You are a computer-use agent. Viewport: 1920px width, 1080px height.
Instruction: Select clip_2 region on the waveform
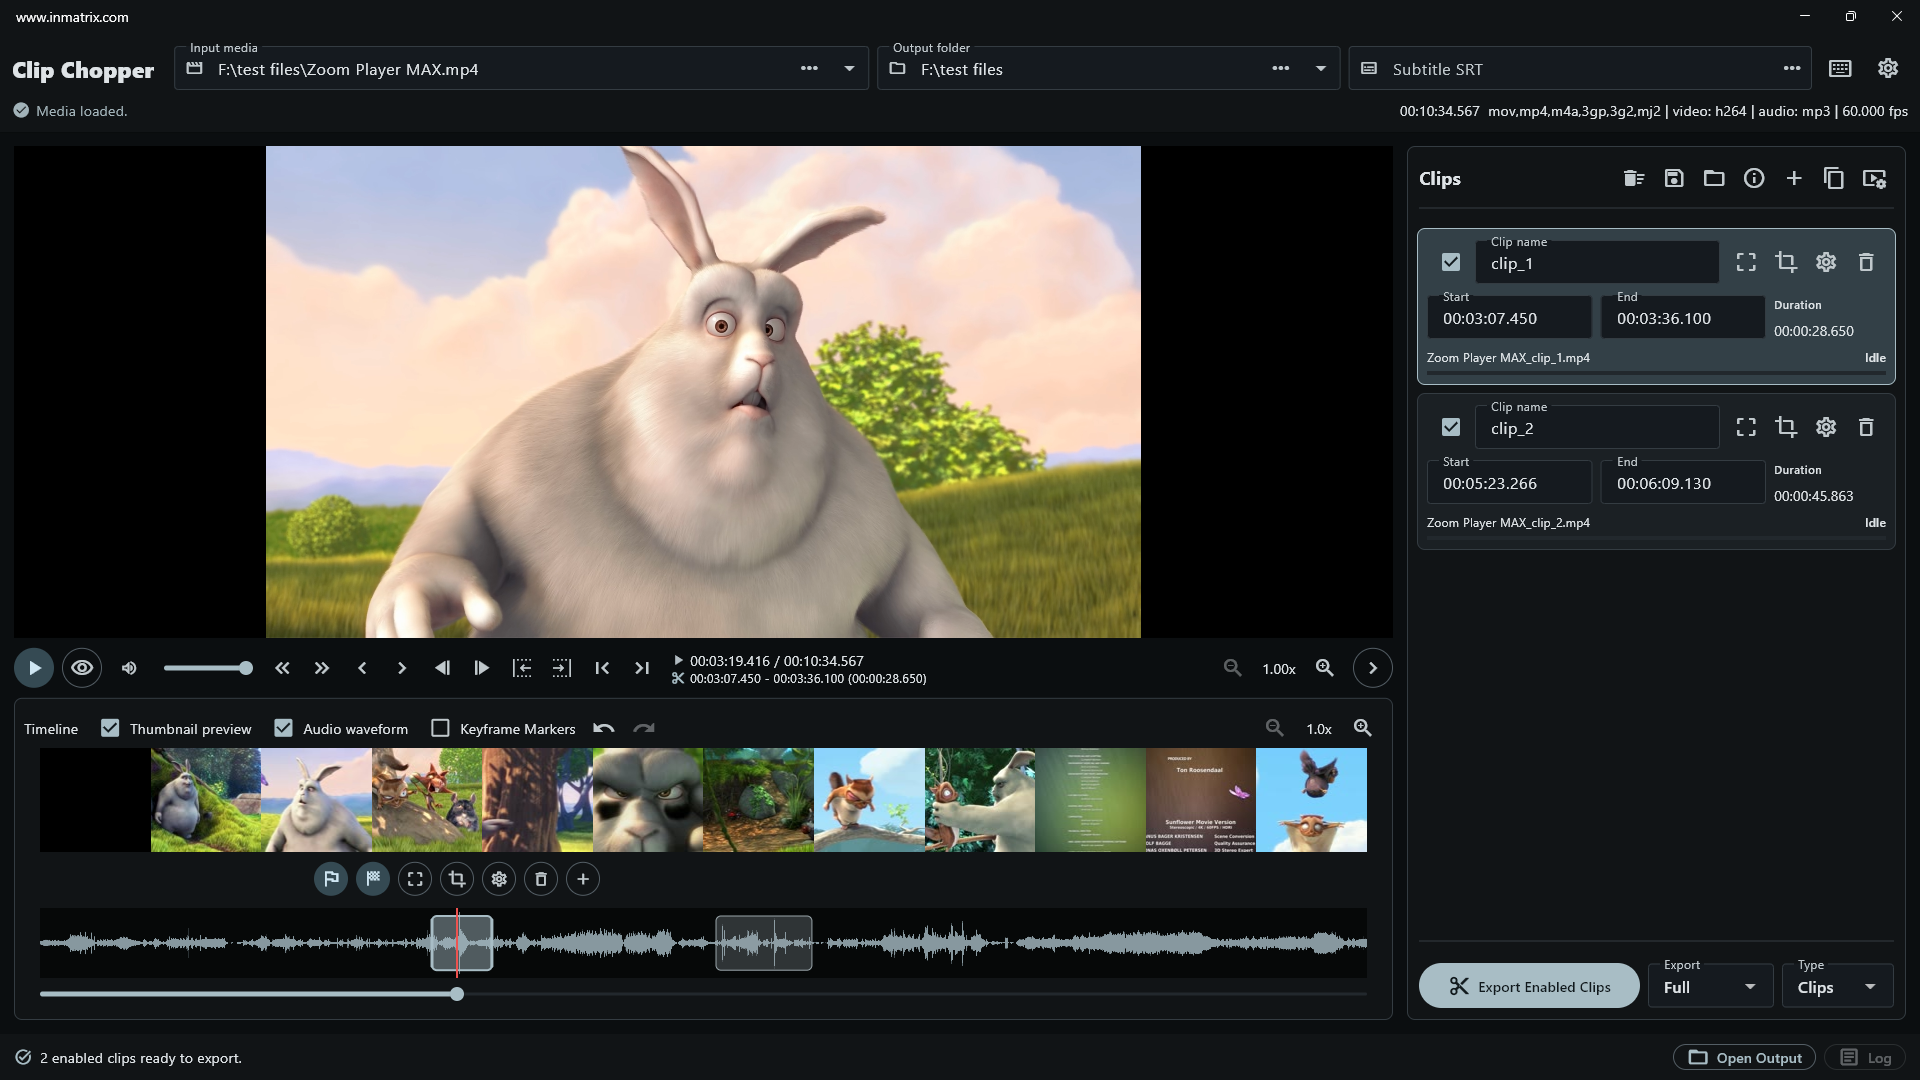(764, 943)
